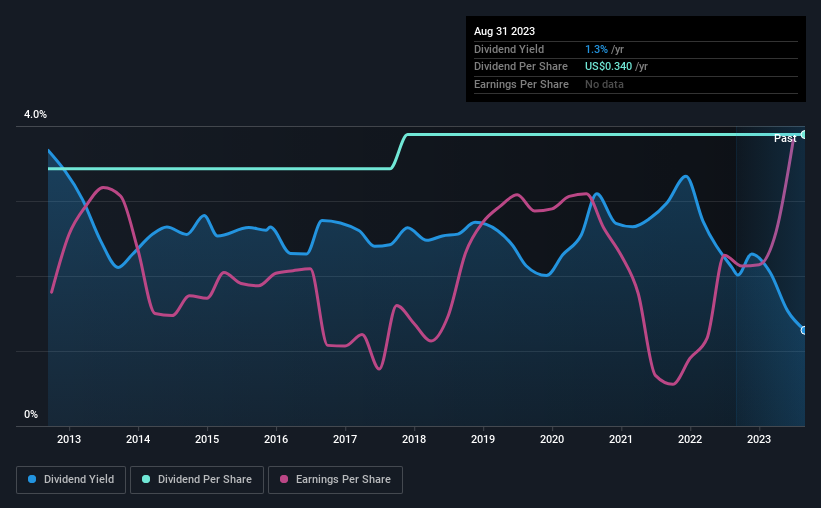The image size is (821, 508).
Task: Click the 0% y-axis label
Action: (31, 414)
